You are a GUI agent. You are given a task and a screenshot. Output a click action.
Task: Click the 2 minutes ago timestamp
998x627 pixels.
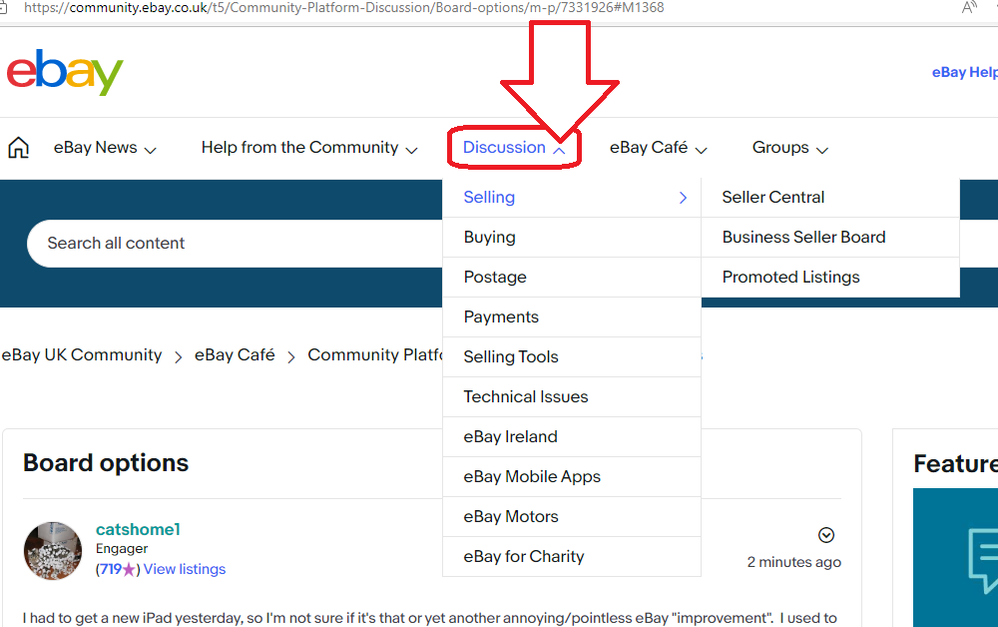click(x=794, y=562)
